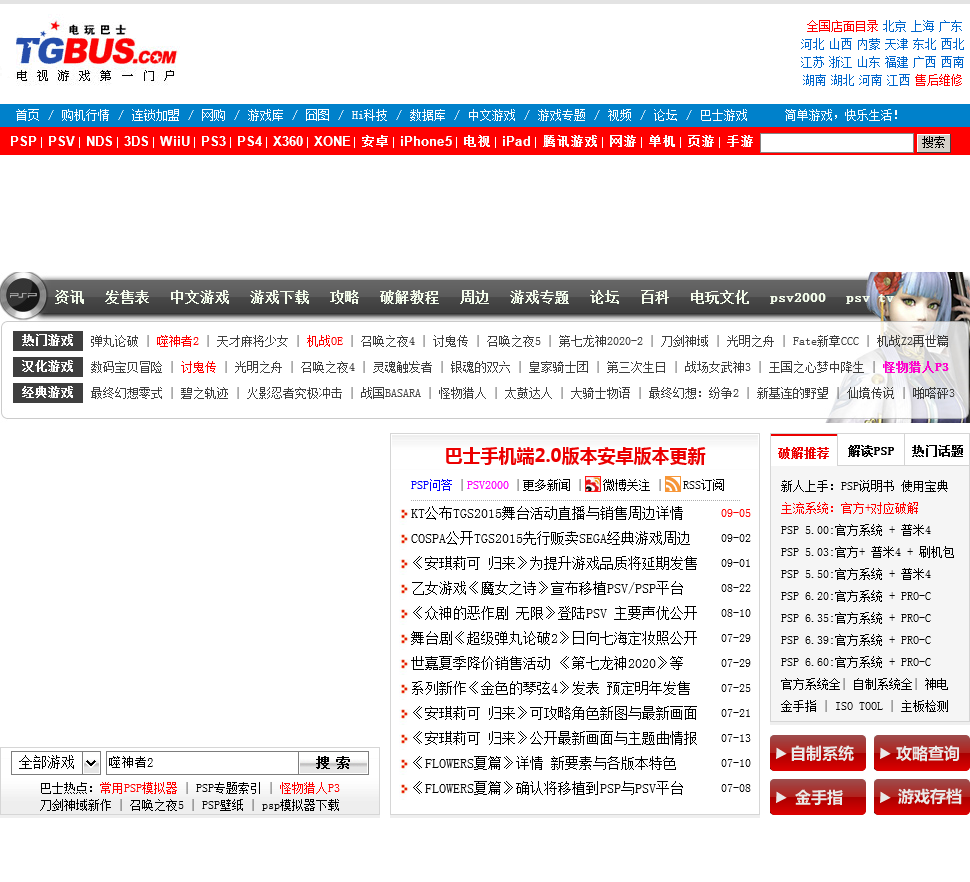The width and height of the screenshot is (970, 882).
Task: Open the 自制系统 red button
Action: click(818, 753)
